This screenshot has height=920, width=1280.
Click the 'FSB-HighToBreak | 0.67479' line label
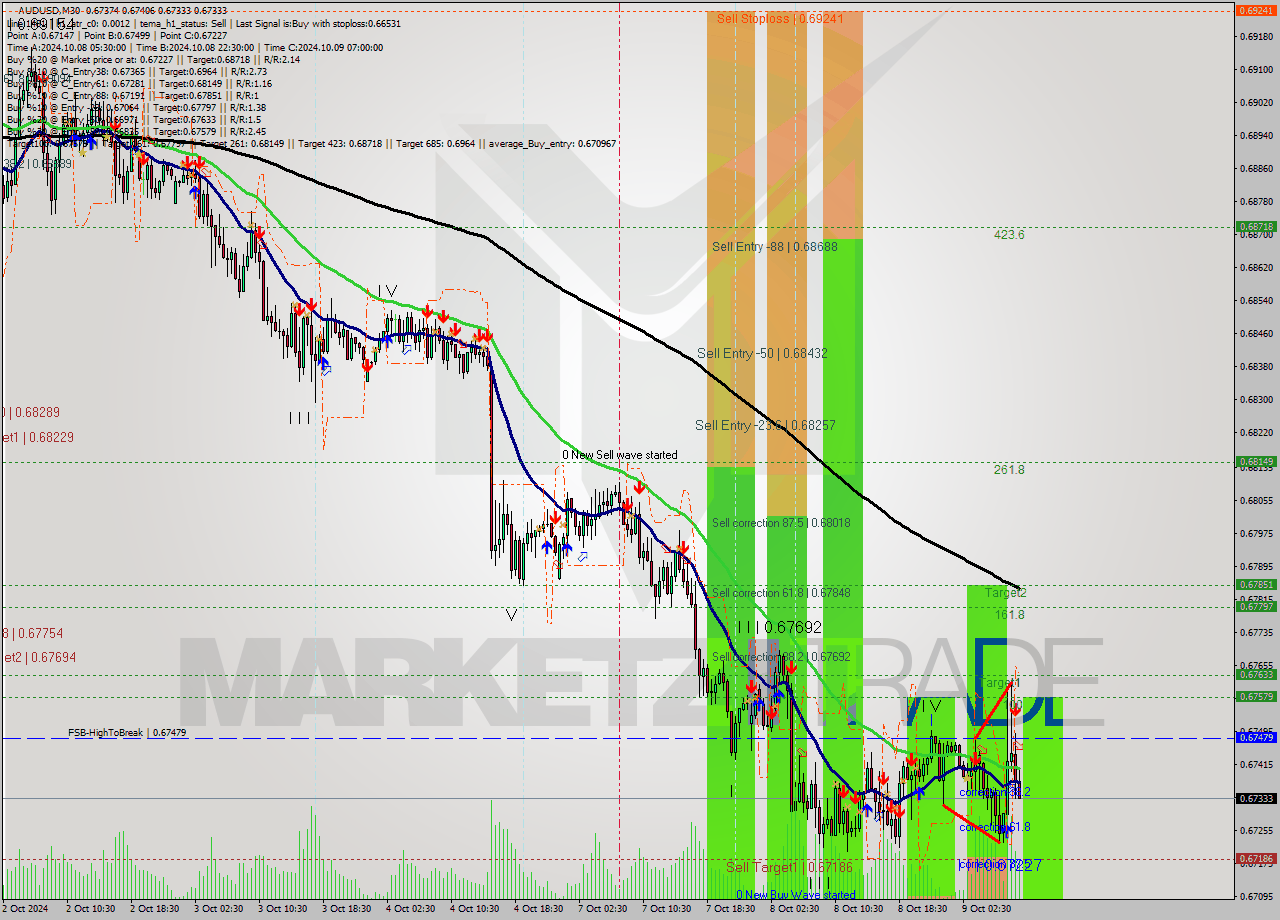127,733
